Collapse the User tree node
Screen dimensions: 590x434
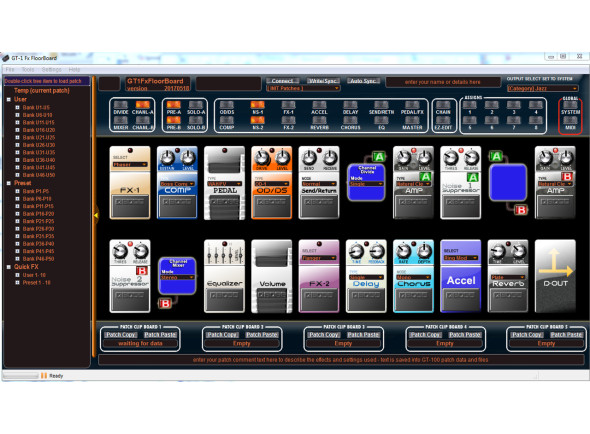[9, 100]
